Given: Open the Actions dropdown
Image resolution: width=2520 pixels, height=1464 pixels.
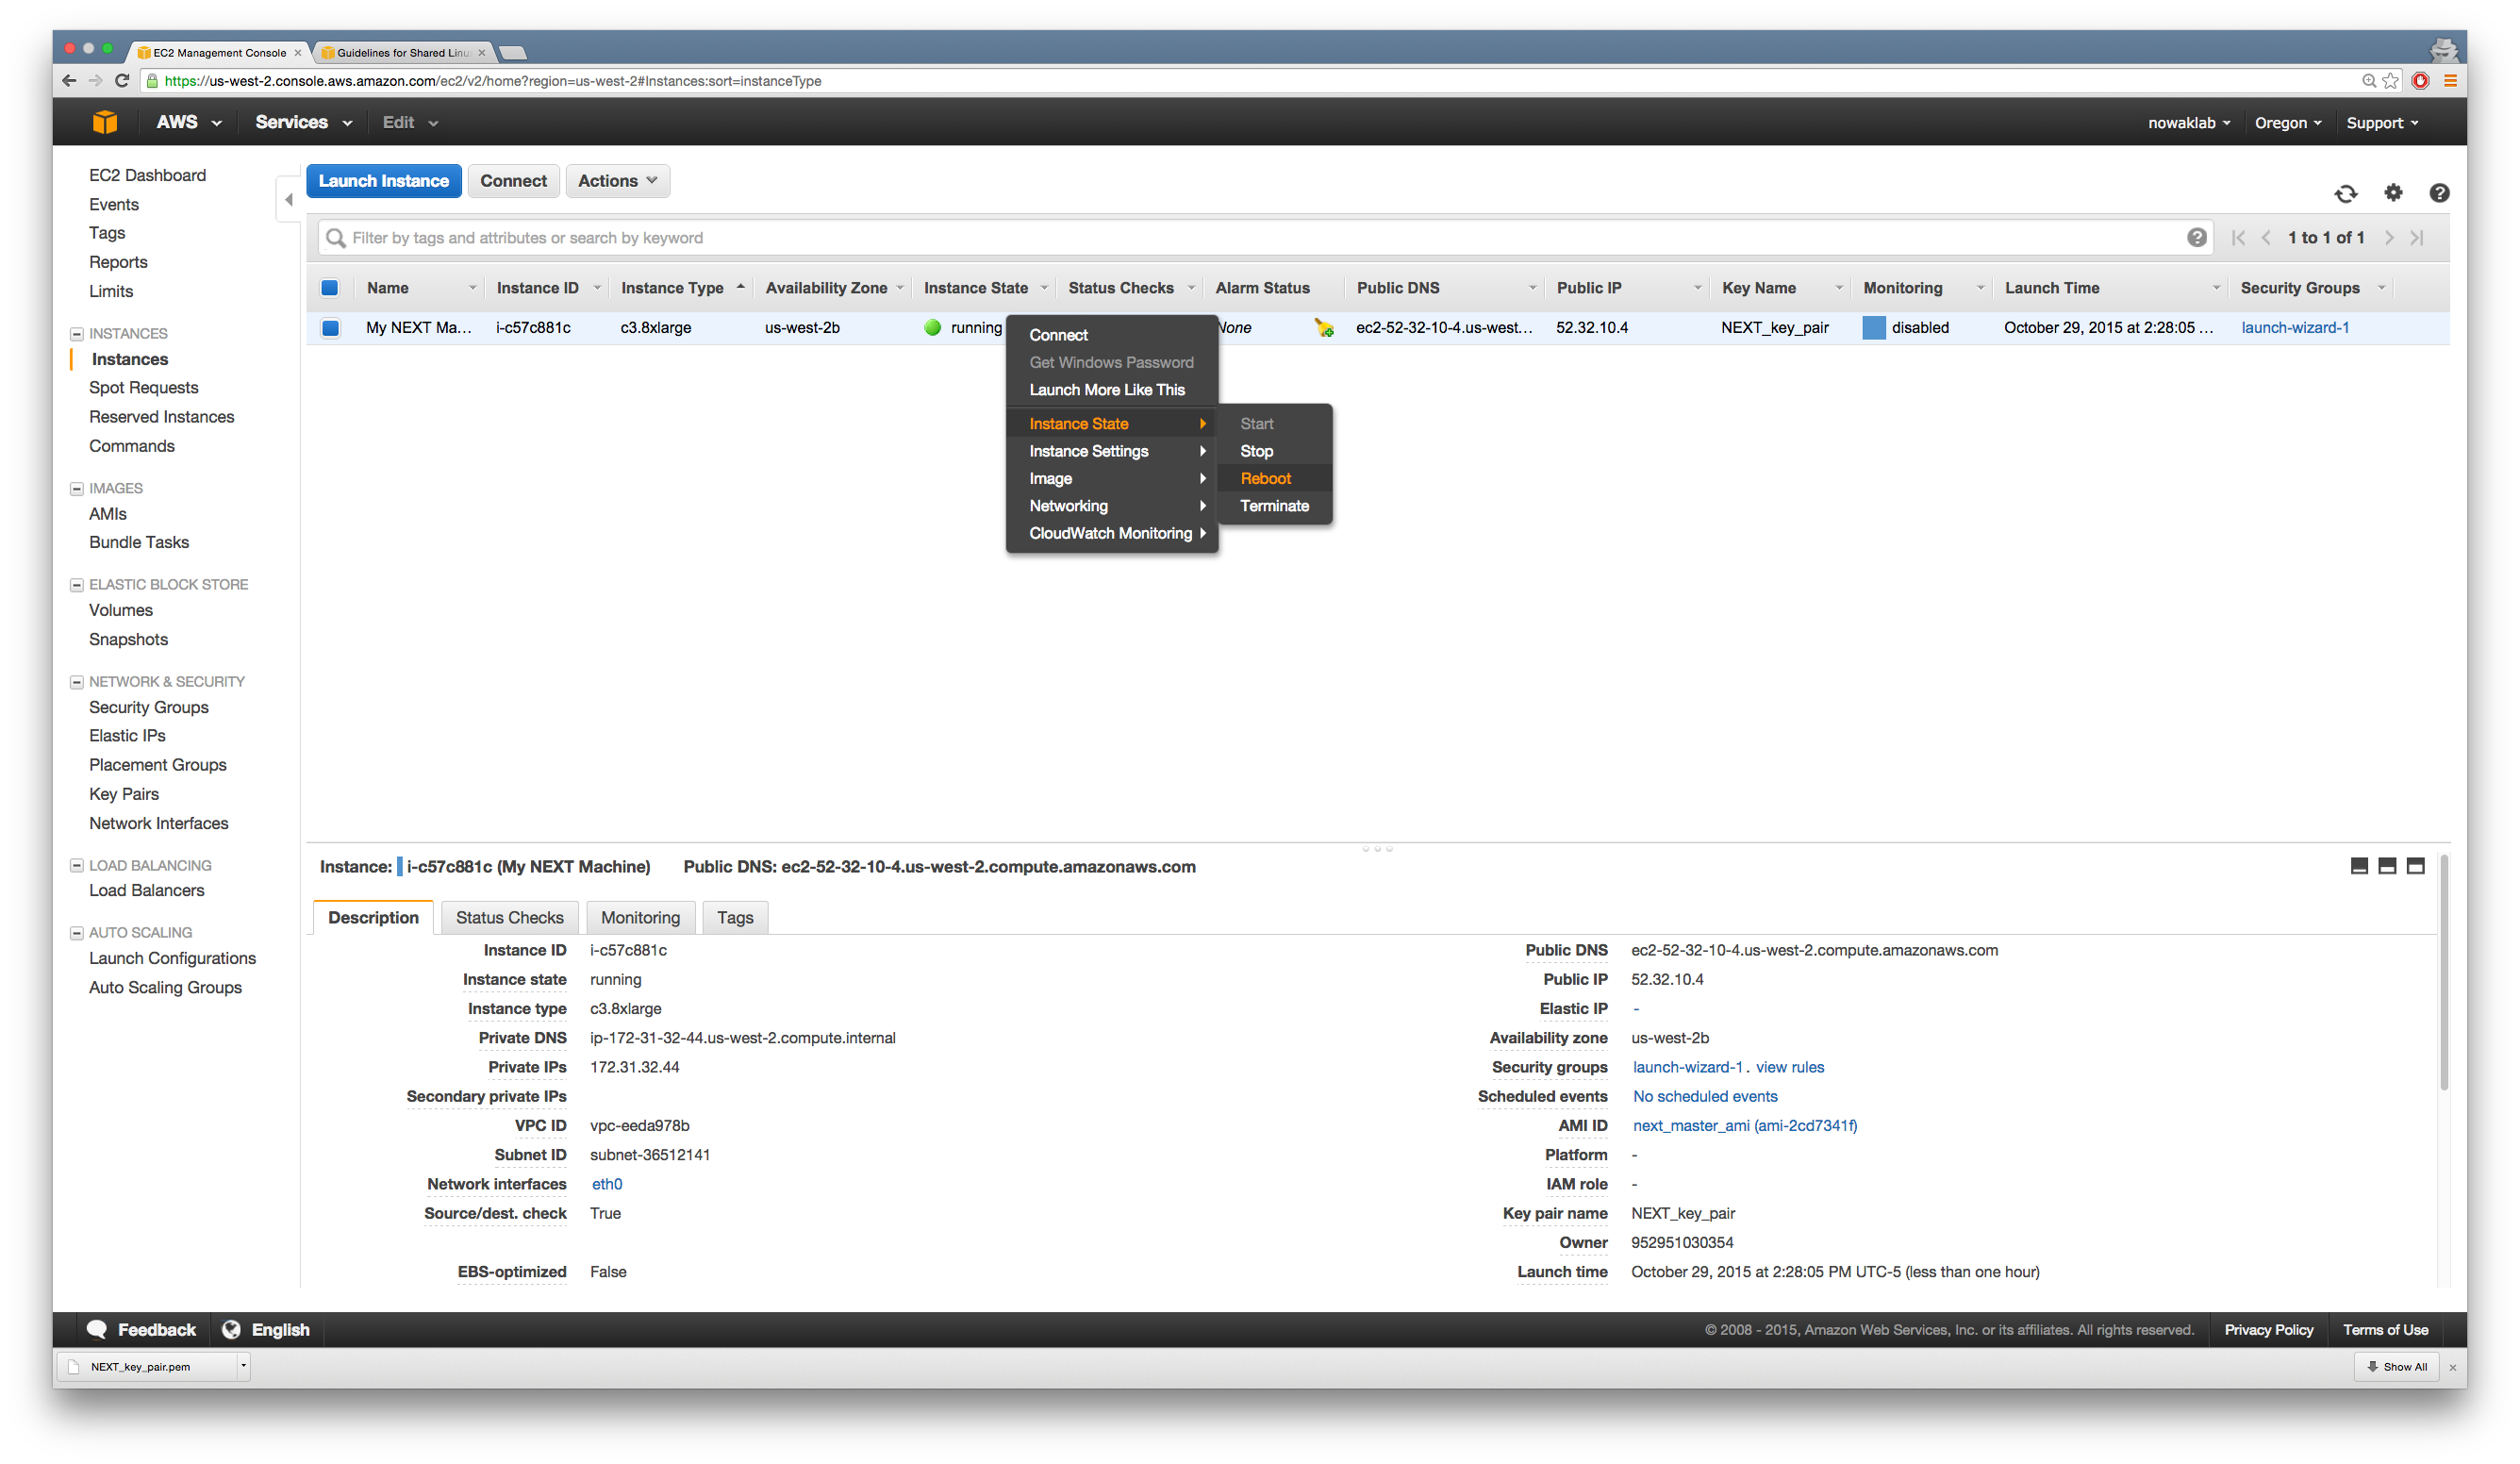Looking at the screenshot, I should [617, 181].
